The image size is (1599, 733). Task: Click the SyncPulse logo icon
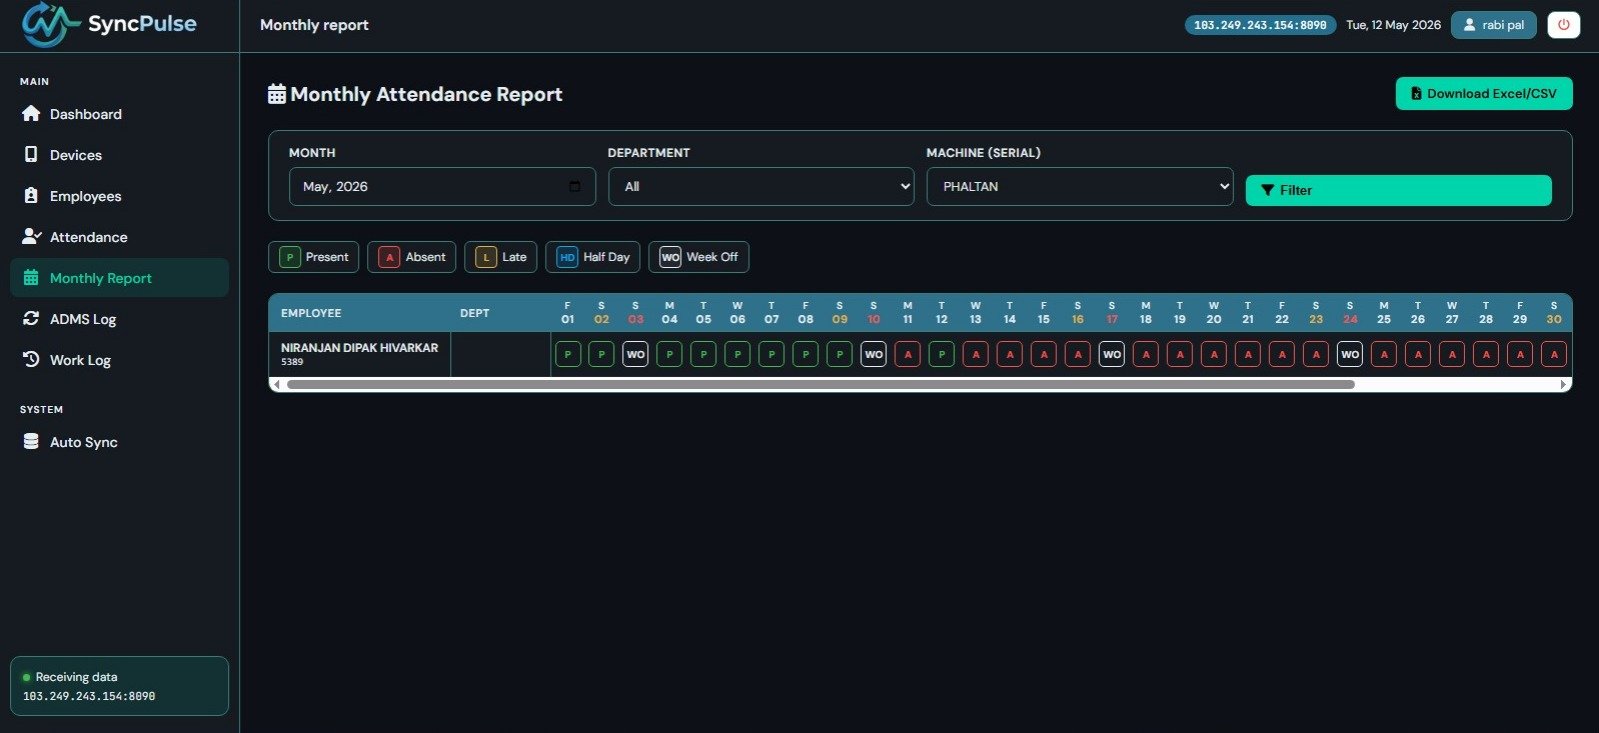50,24
